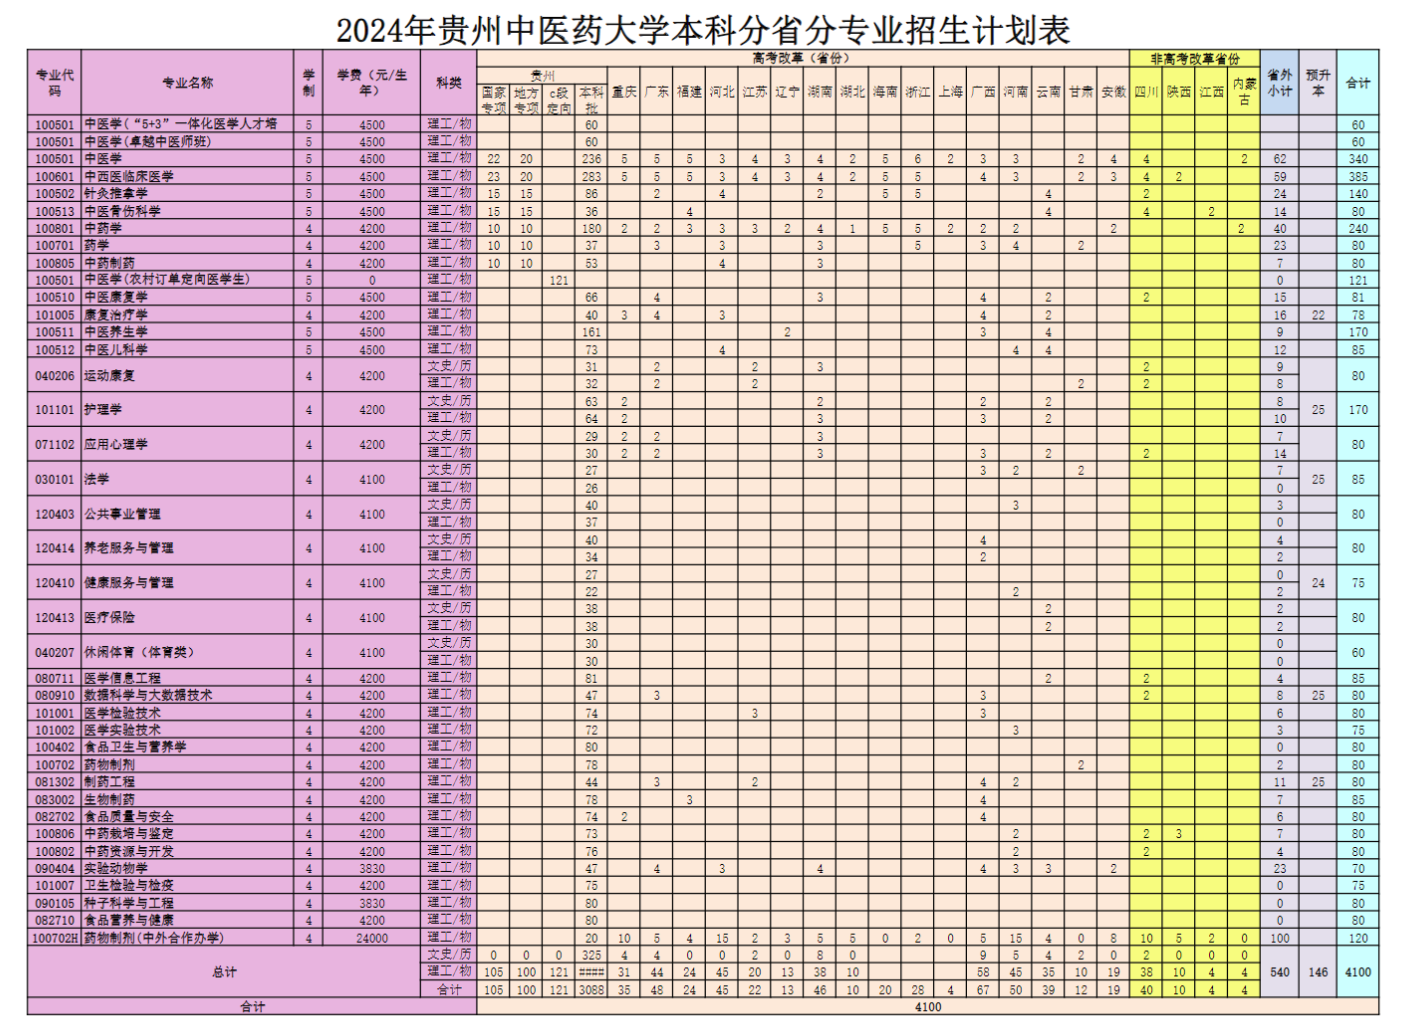Select the 江苏 province header
1407x1030 pixels.
click(x=755, y=92)
